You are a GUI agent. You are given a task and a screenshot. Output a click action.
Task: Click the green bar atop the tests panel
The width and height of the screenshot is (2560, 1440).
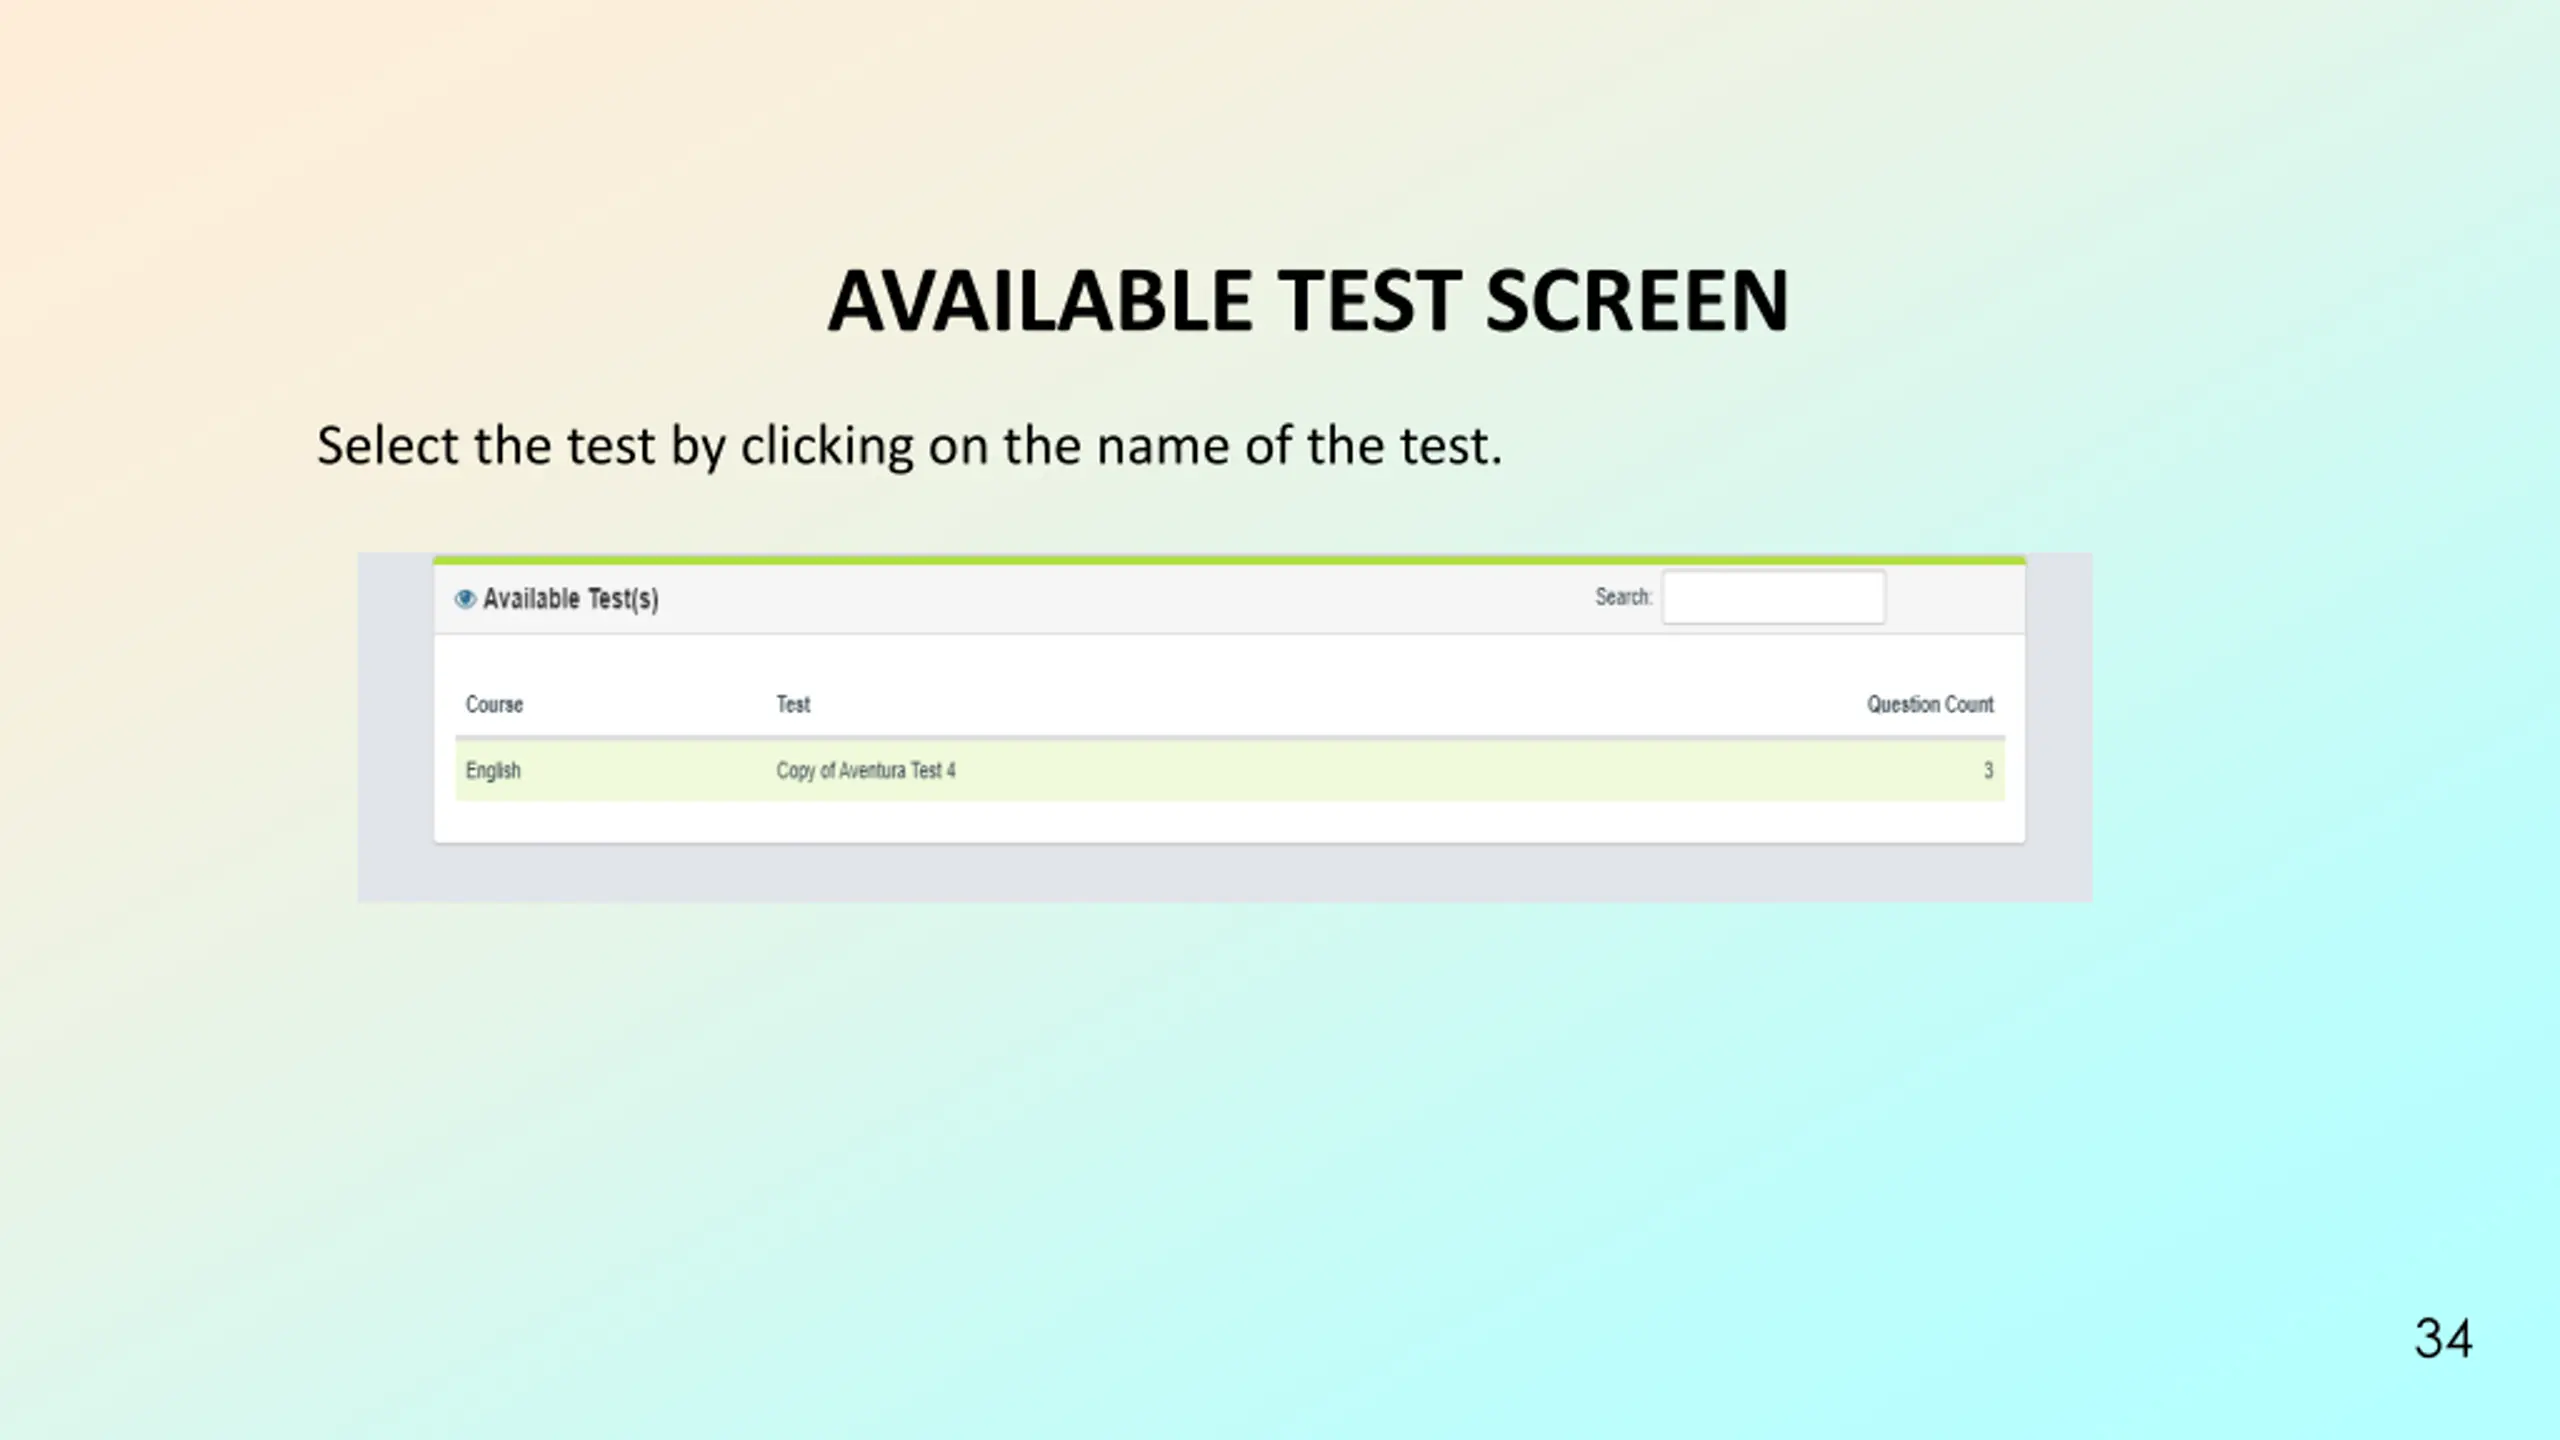point(1229,561)
